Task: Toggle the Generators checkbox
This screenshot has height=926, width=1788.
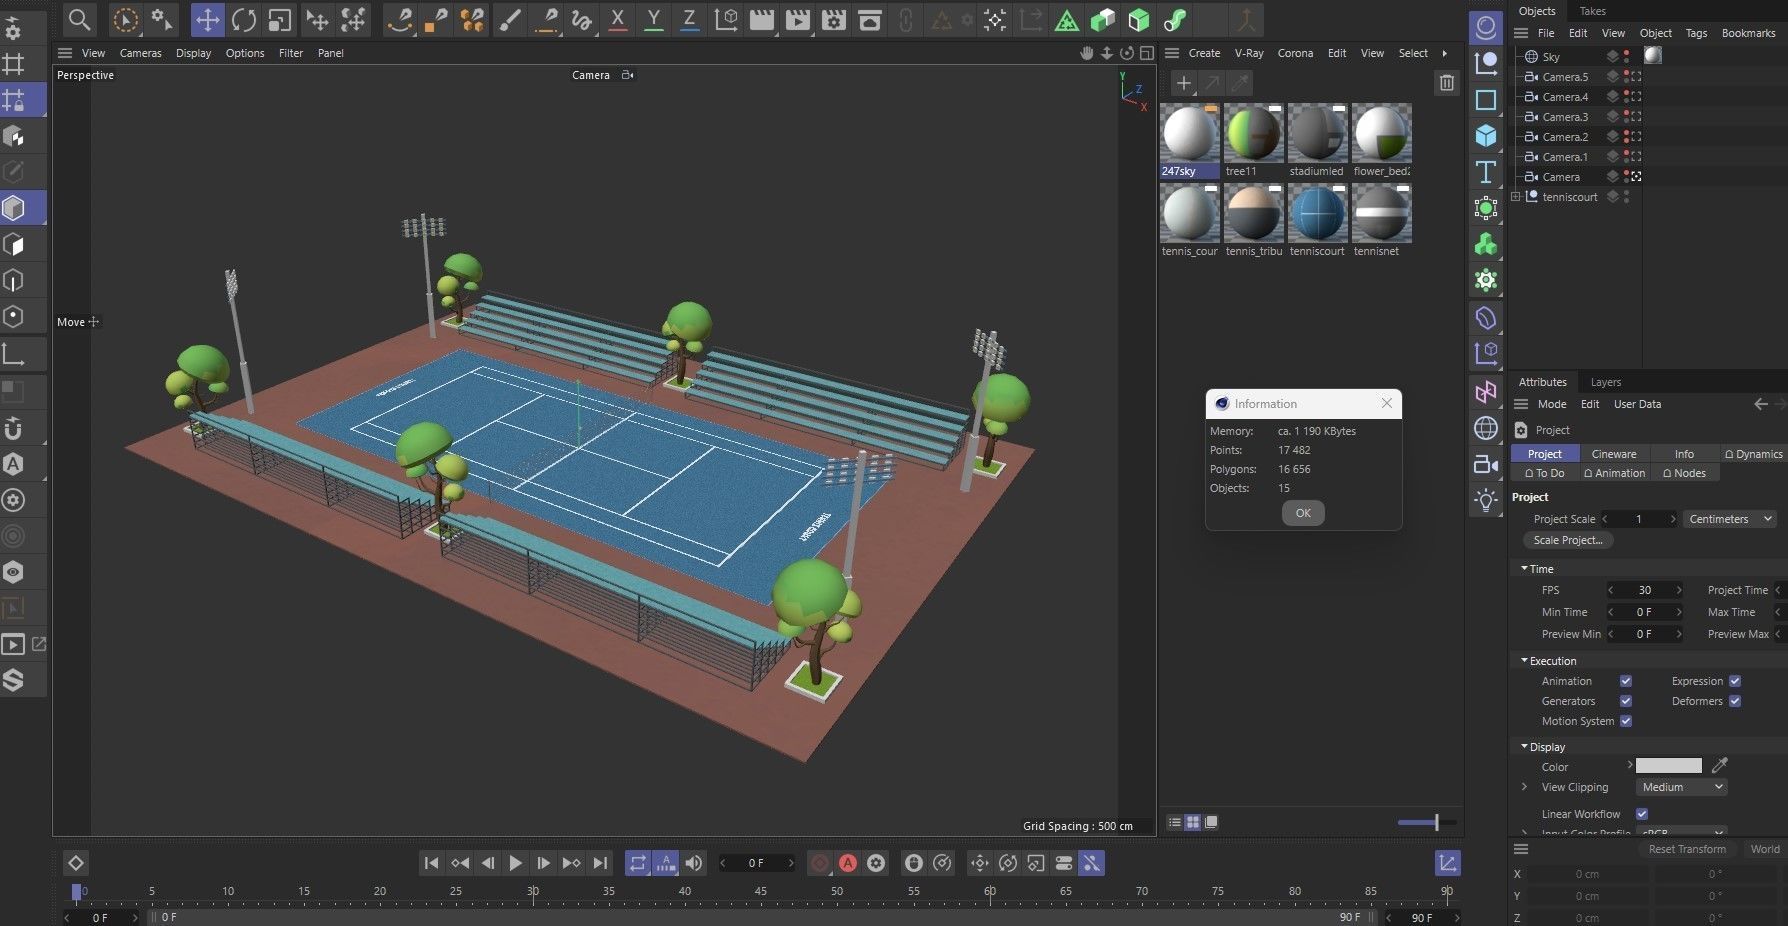Action: click(x=1626, y=701)
